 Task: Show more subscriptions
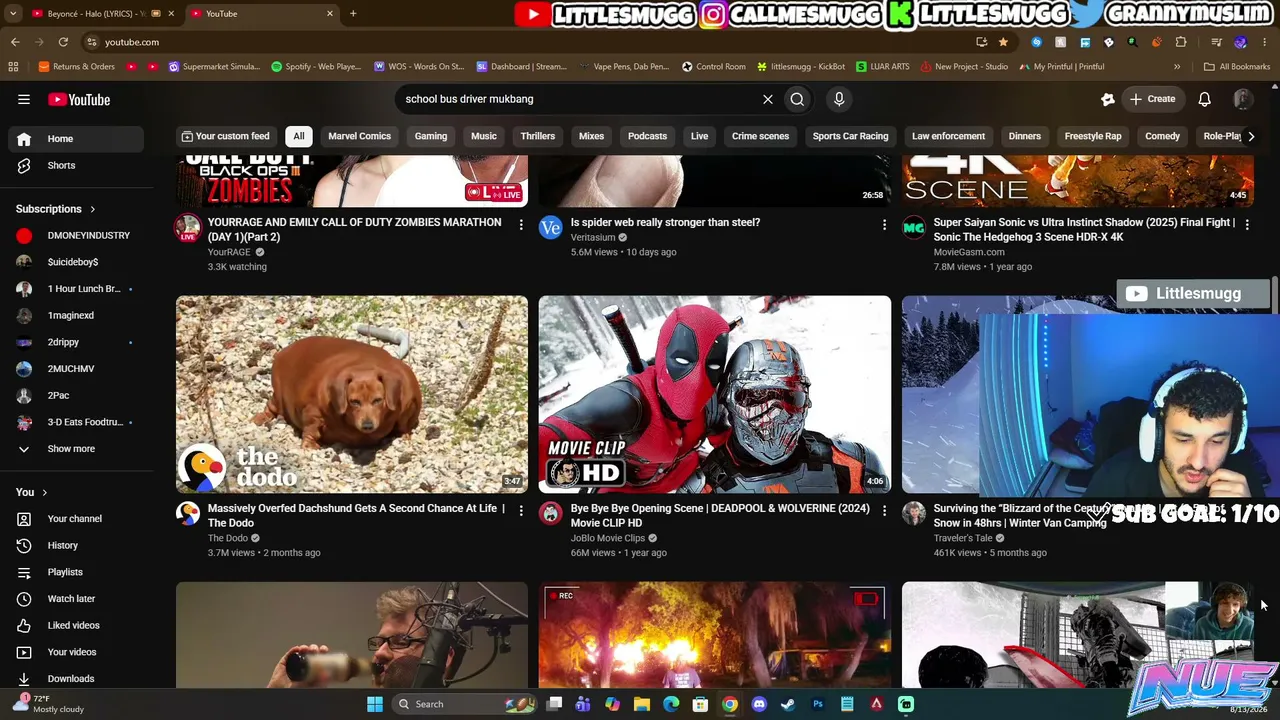[77, 449]
